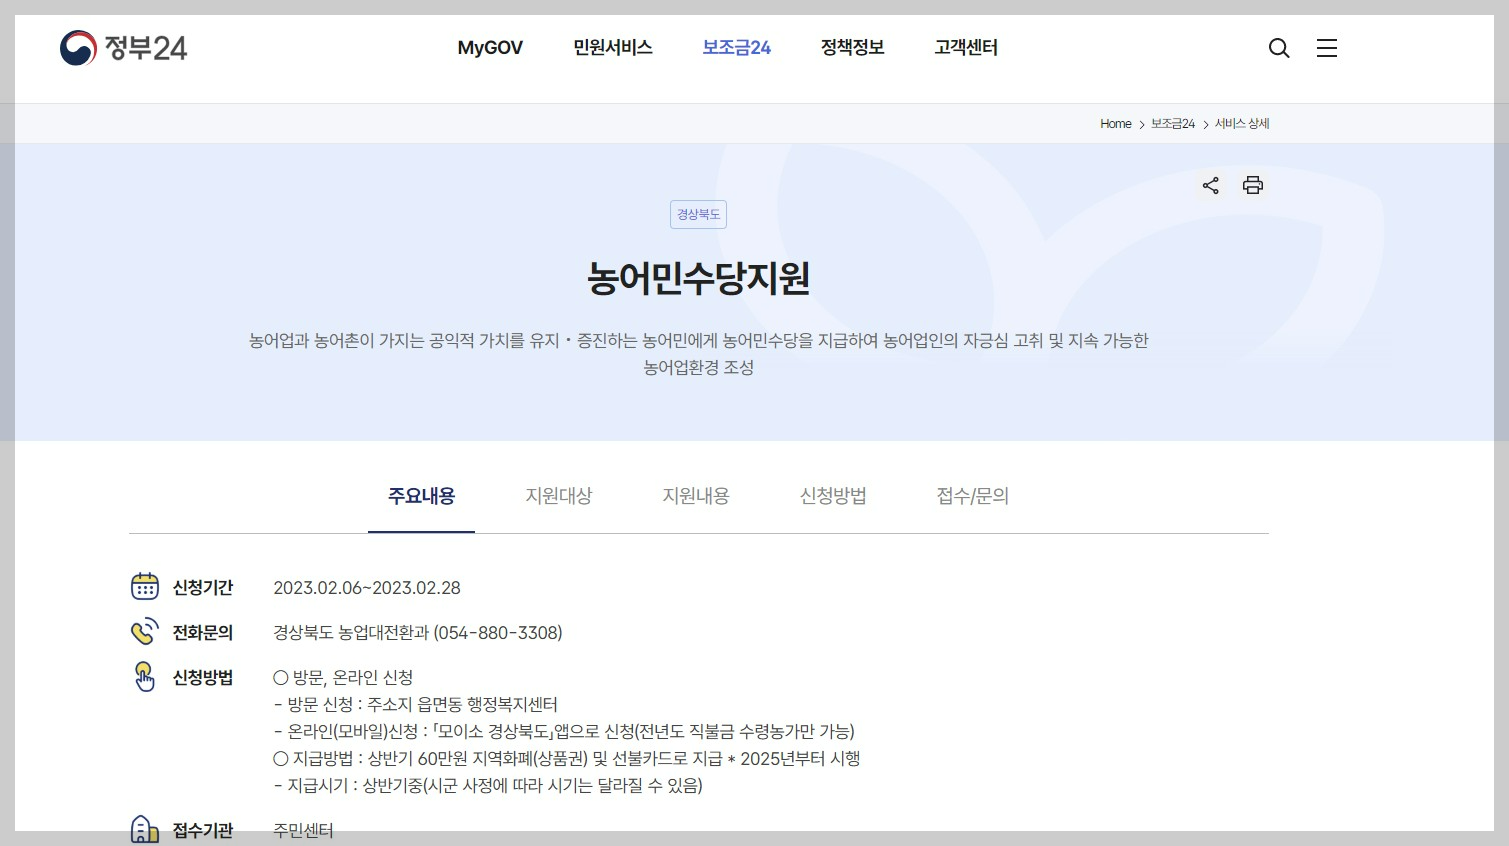
Task: Click 서비스 상세 breadcrumb
Action: pos(1242,124)
